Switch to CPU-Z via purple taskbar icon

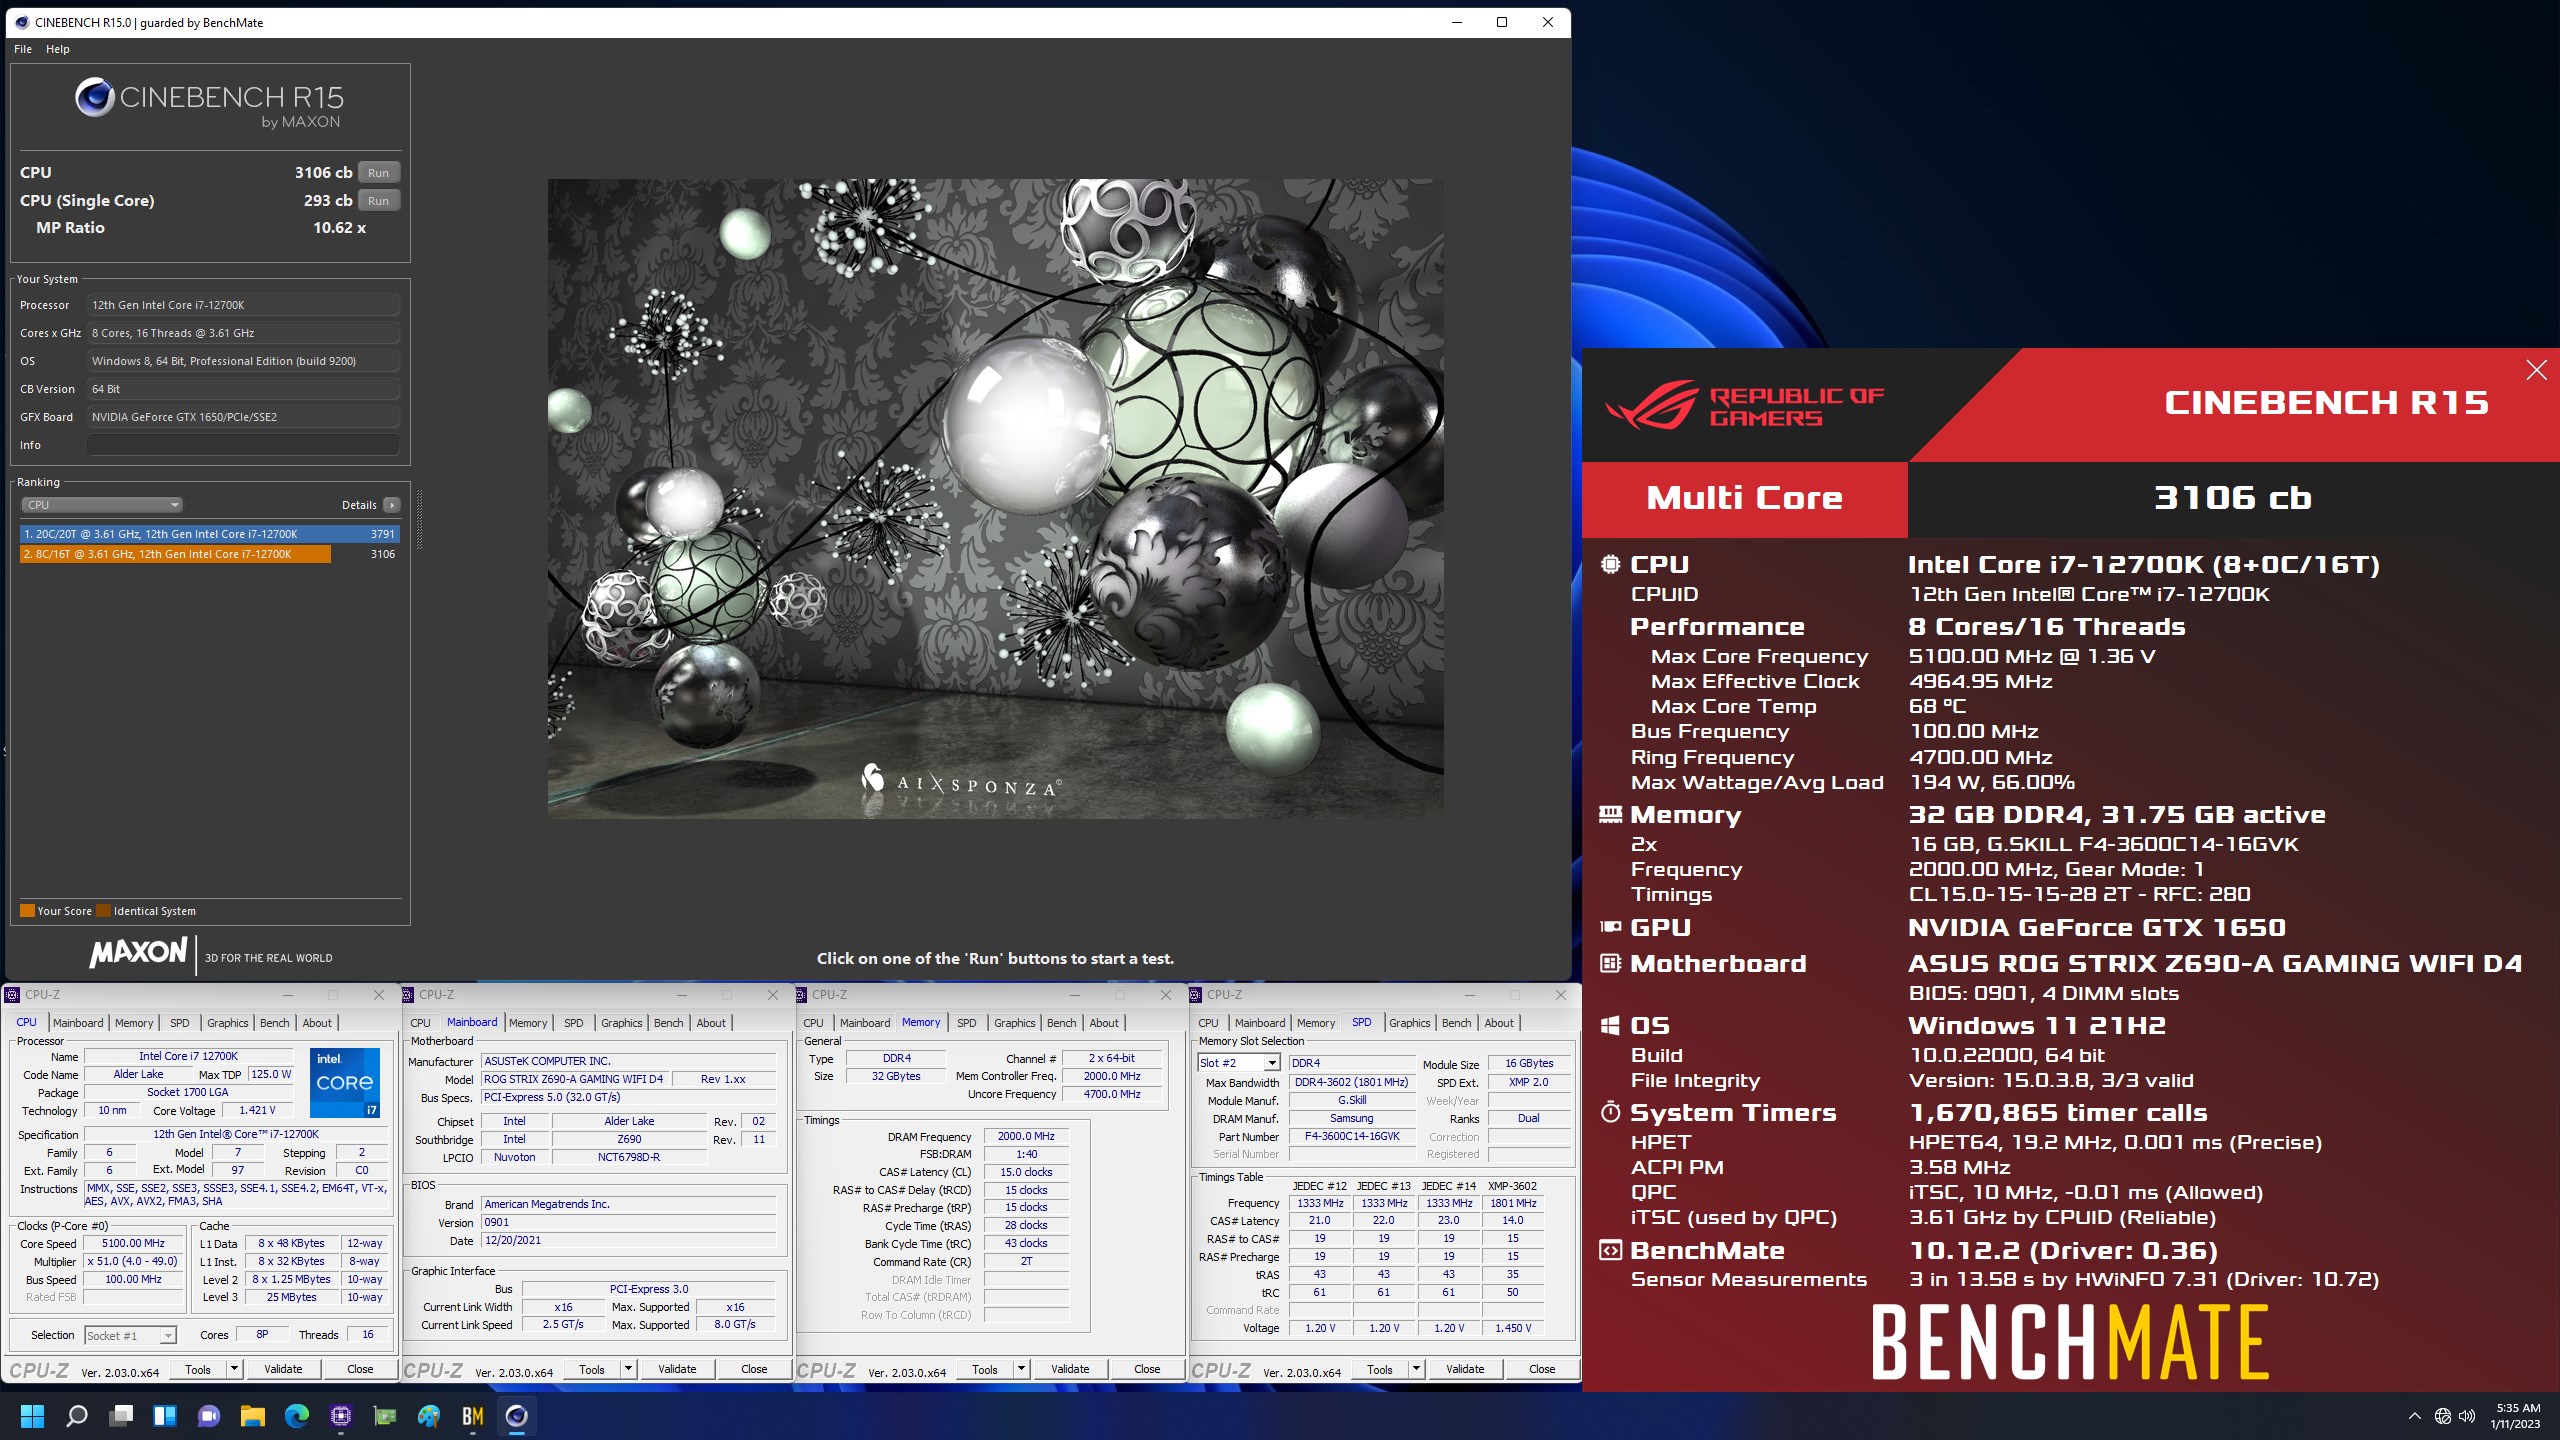[x=341, y=1416]
